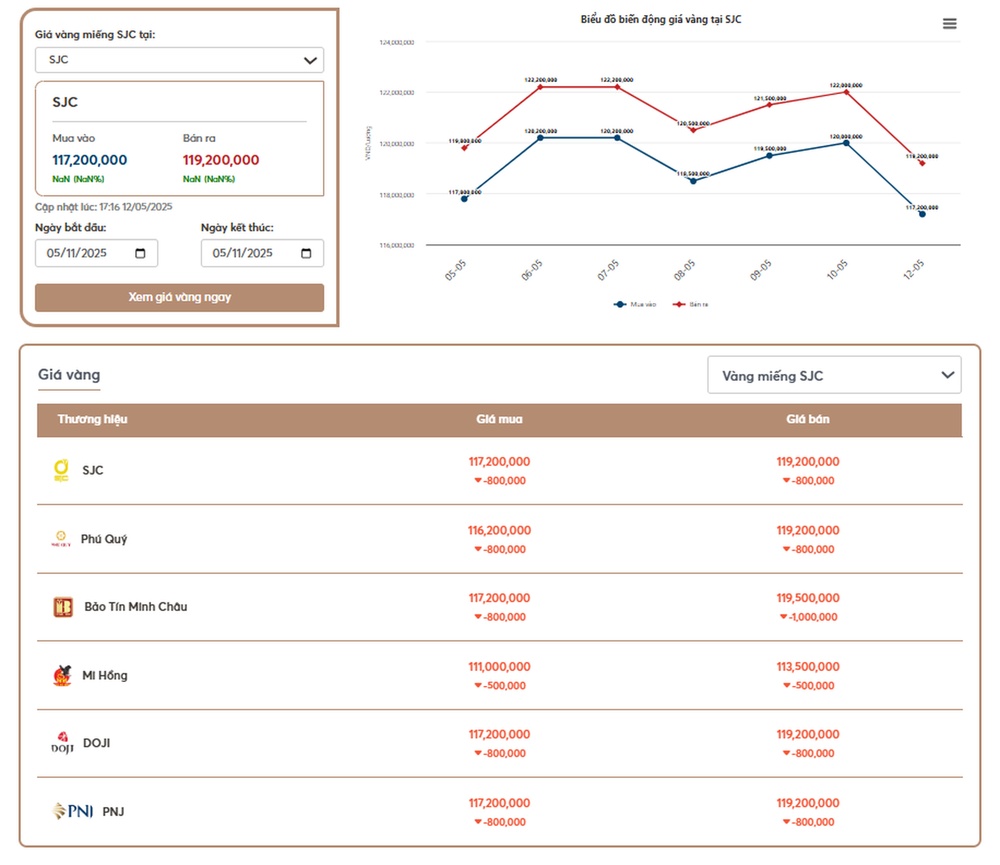The image size is (1000, 865).
Task: Click the Phú Quý brand logo
Action: click(61, 539)
